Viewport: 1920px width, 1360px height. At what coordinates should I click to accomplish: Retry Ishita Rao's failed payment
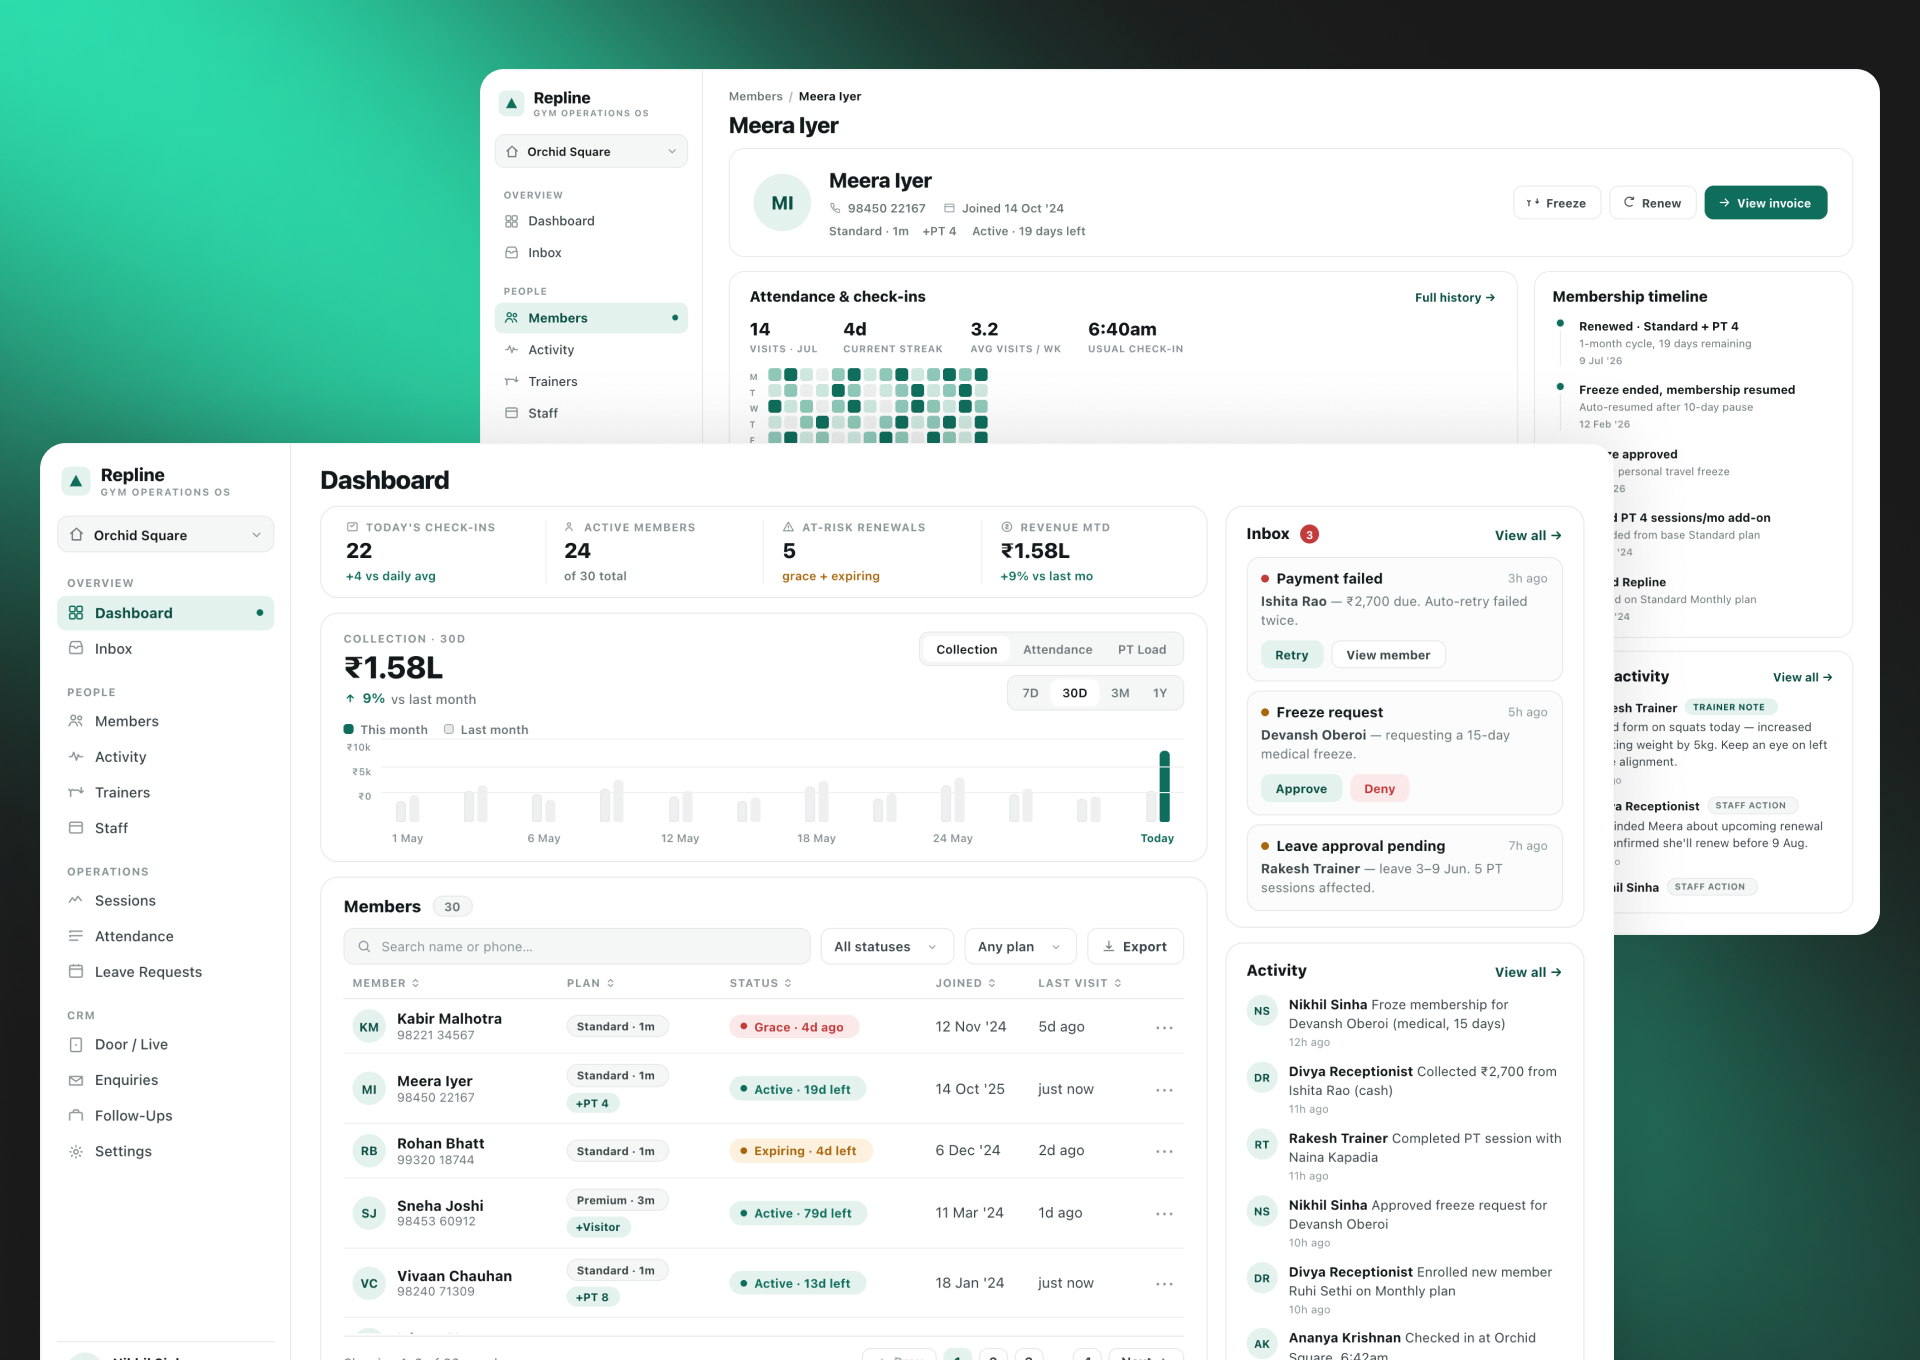(1291, 655)
